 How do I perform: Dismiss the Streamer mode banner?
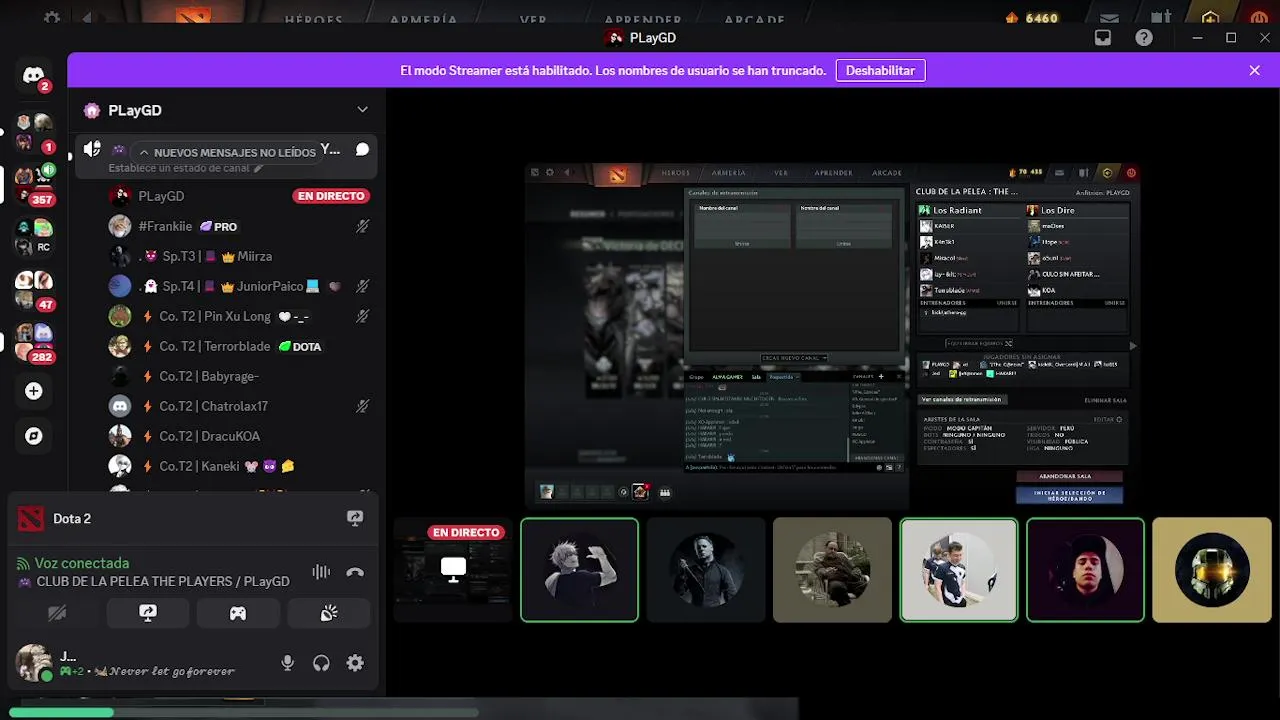[1254, 70]
